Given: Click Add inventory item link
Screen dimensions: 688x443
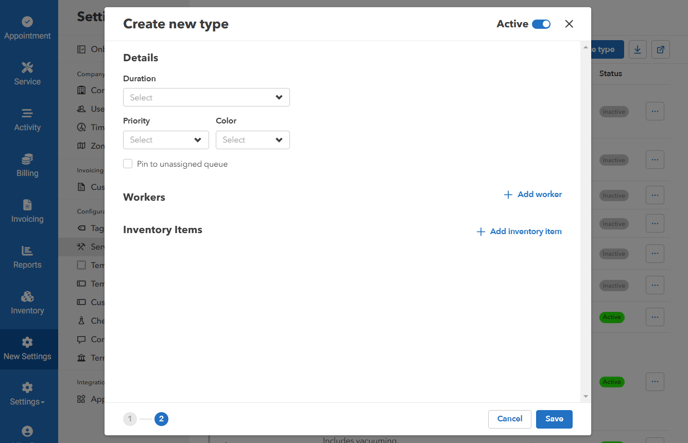Looking at the screenshot, I should pyautogui.click(x=519, y=231).
